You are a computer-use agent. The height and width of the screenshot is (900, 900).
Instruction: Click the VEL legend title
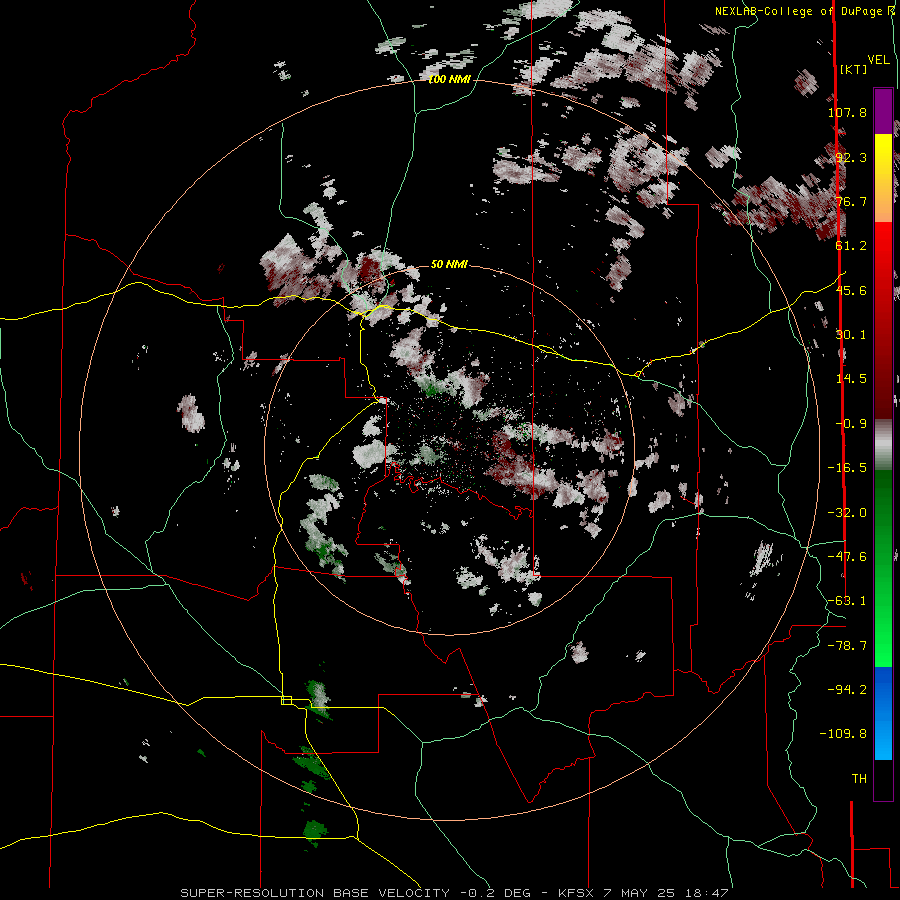[878, 60]
